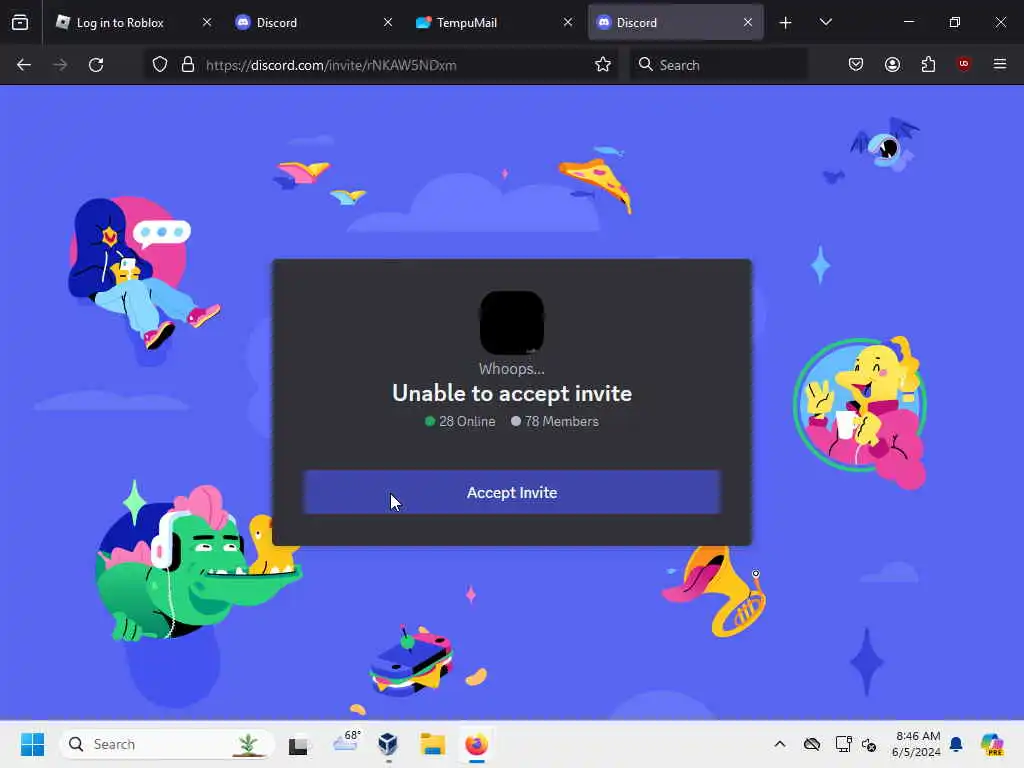Go forward to the next page
1024x768 pixels.
click(59, 65)
